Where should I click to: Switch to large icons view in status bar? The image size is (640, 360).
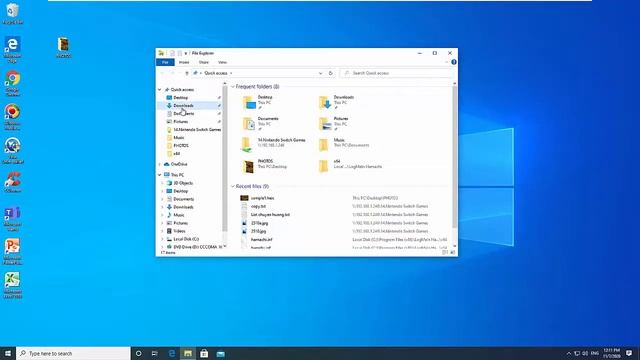pyautogui.click(x=452, y=253)
